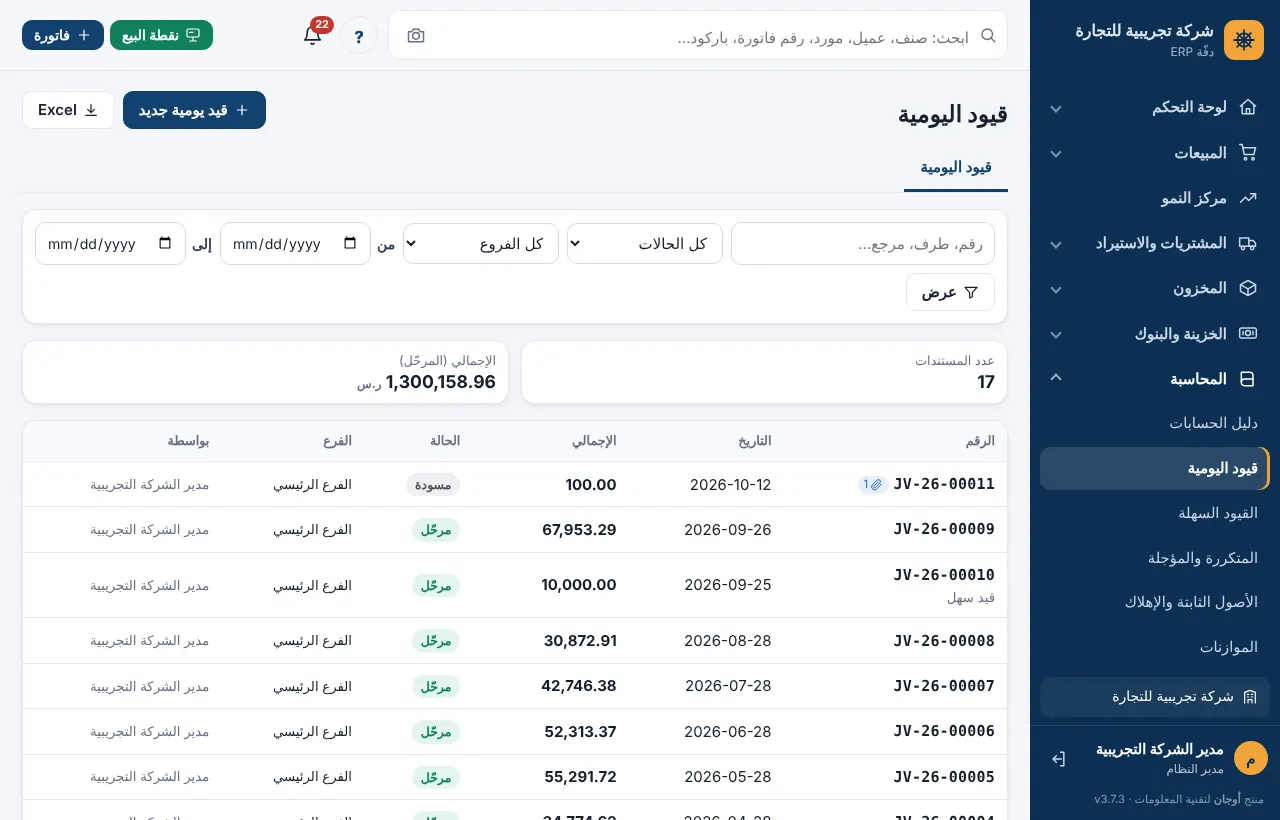
Task: Expand the لوحة التحكم menu chevron
Action: 1056,108
